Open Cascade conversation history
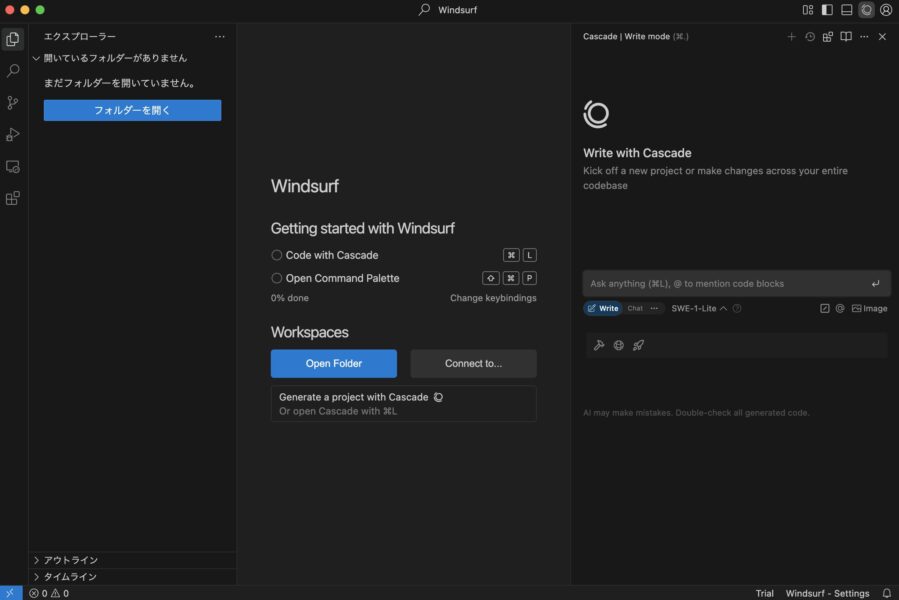 [x=810, y=37]
